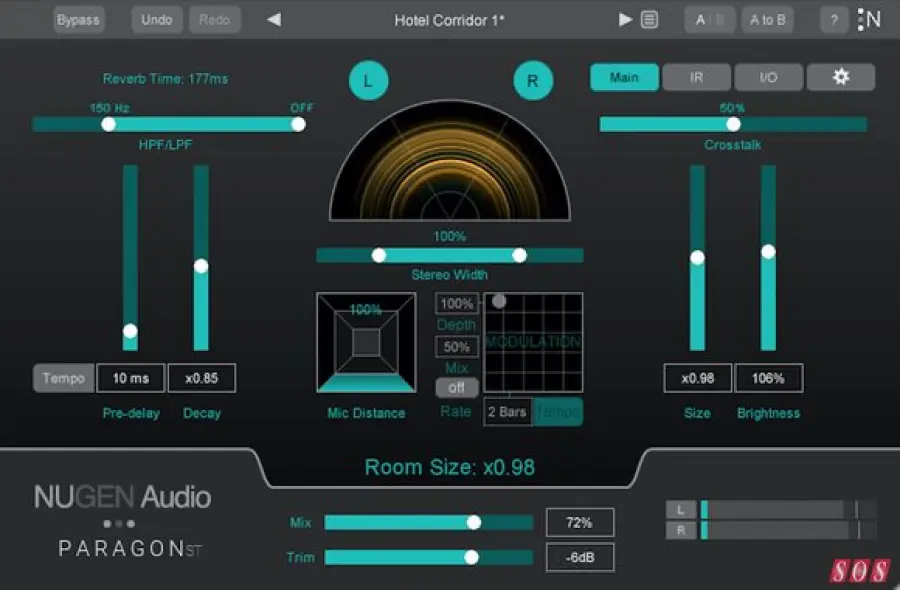Open the 2 Bars rate dropdown
The height and width of the screenshot is (590, 900).
(x=507, y=412)
